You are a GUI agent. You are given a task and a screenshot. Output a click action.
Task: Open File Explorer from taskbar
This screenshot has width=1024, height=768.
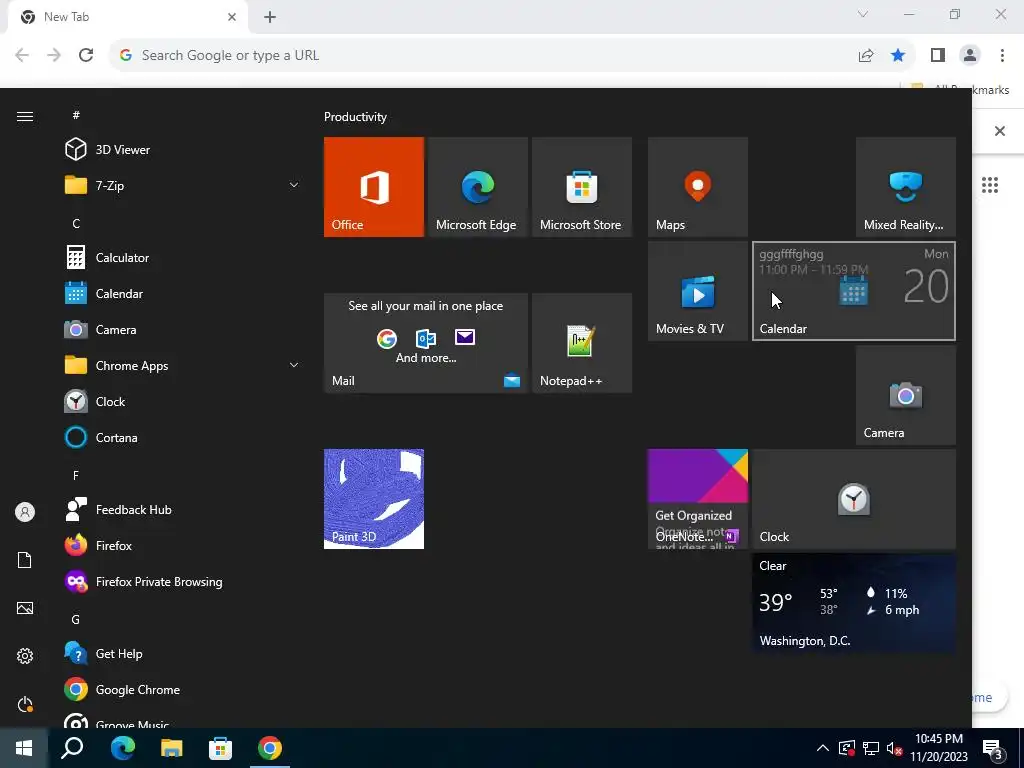click(171, 748)
